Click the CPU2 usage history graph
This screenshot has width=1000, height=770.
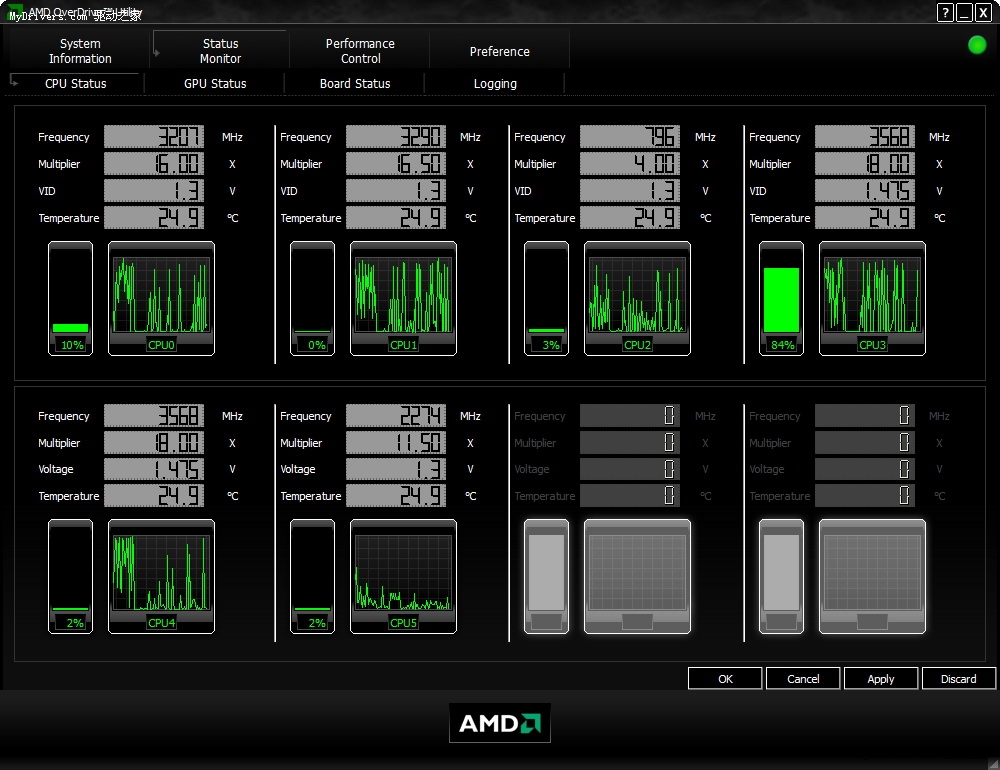[x=637, y=298]
